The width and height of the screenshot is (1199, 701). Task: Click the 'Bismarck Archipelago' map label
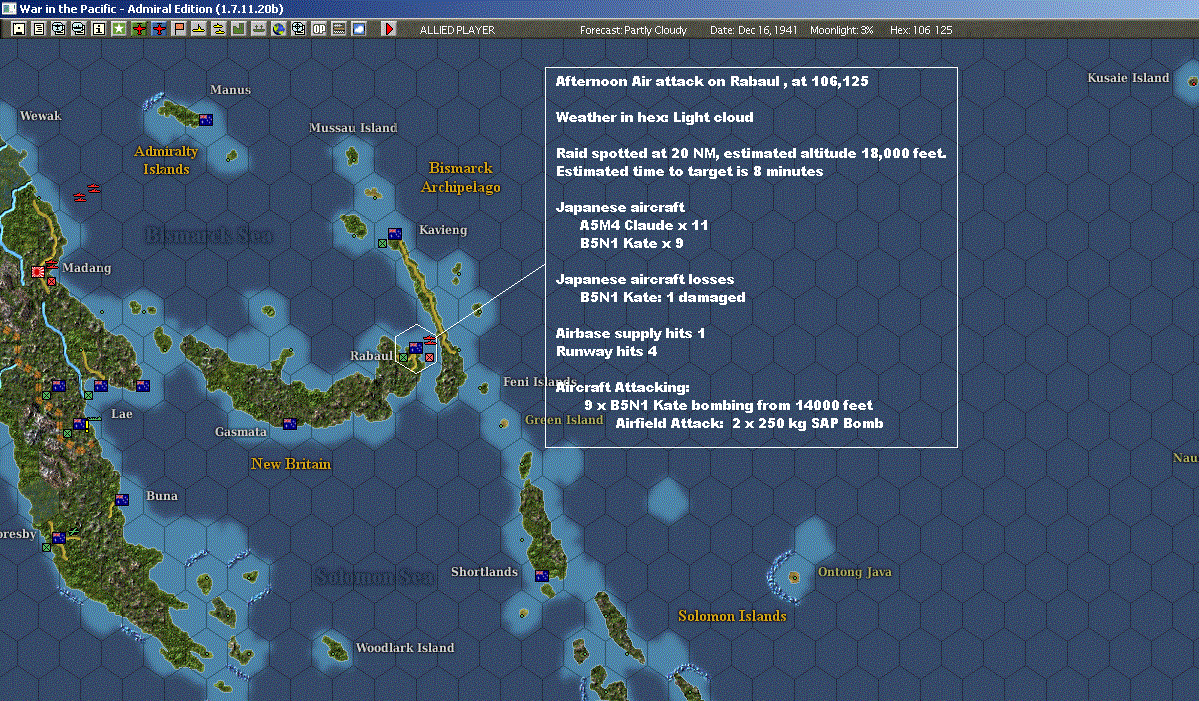pyautogui.click(x=460, y=177)
